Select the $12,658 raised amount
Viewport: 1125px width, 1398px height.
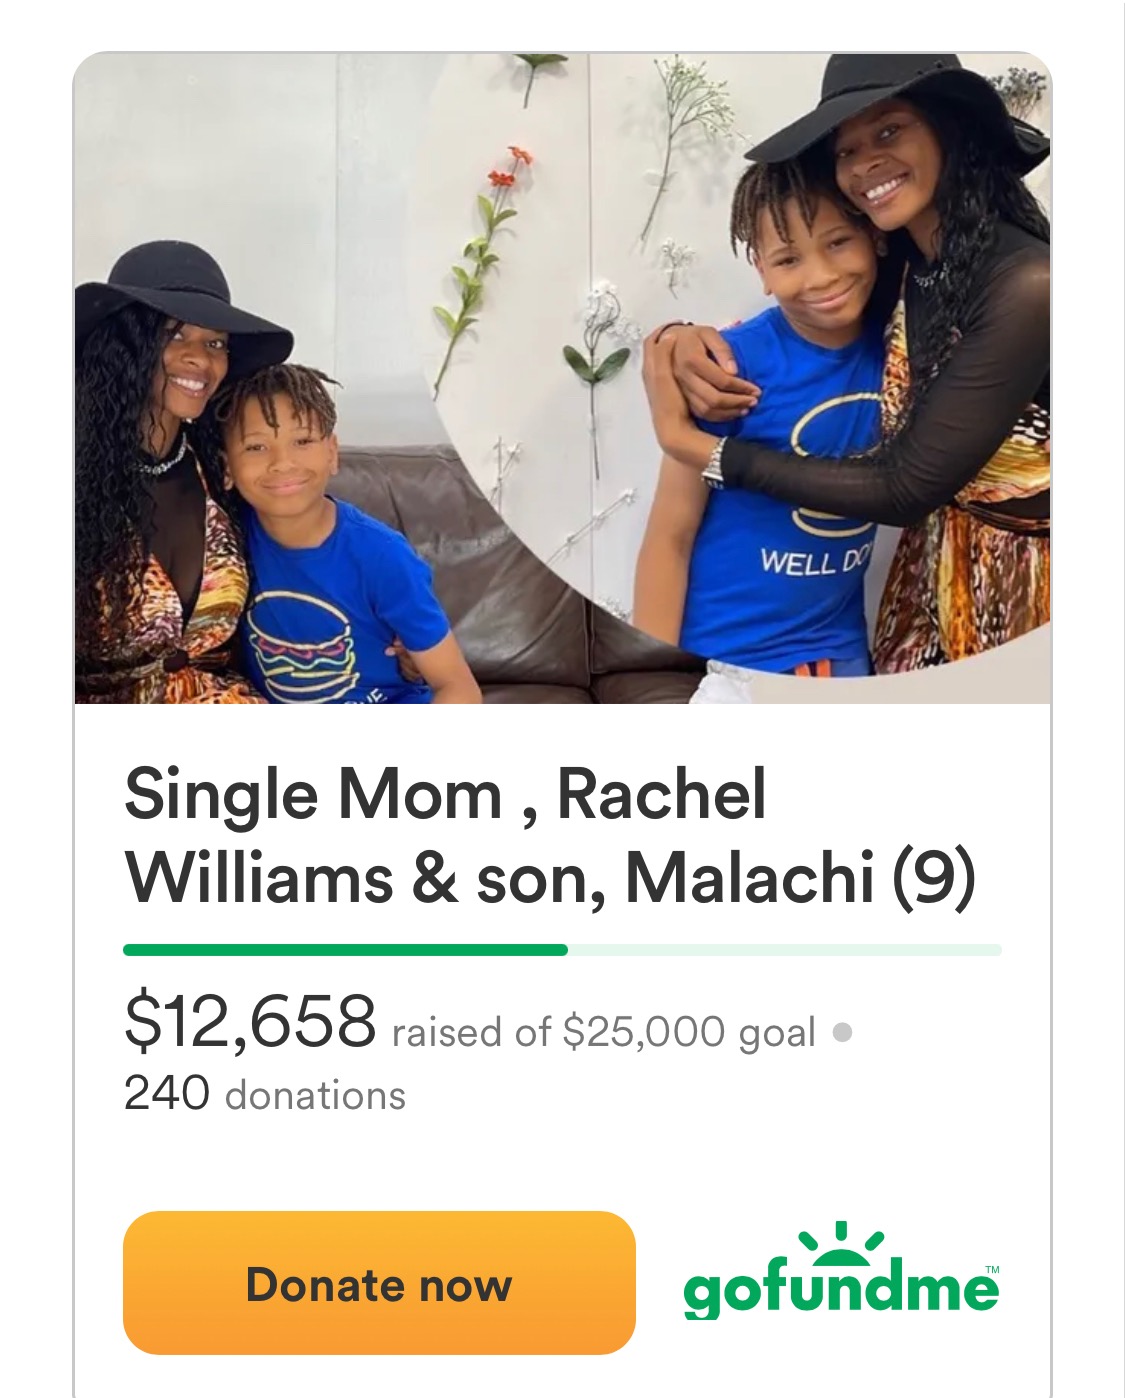250,1023
